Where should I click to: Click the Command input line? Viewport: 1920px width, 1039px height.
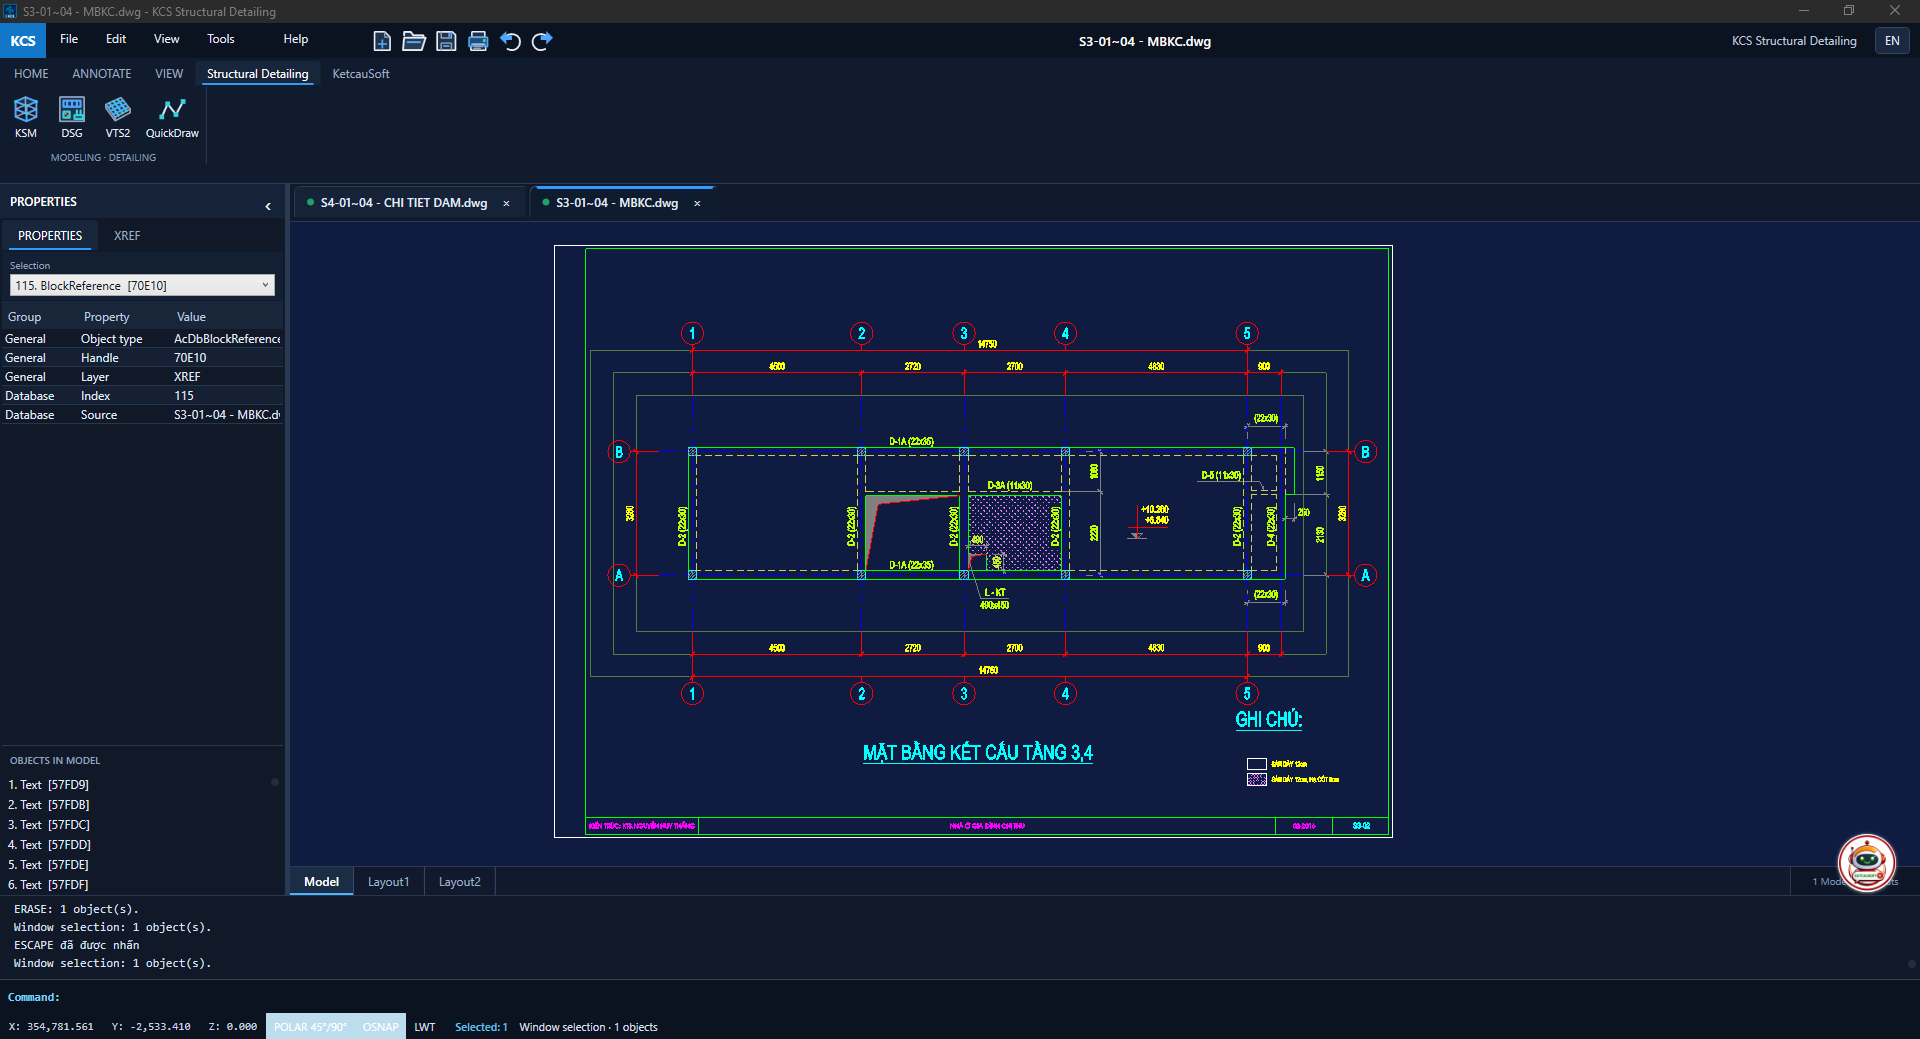(x=960, y=997)
